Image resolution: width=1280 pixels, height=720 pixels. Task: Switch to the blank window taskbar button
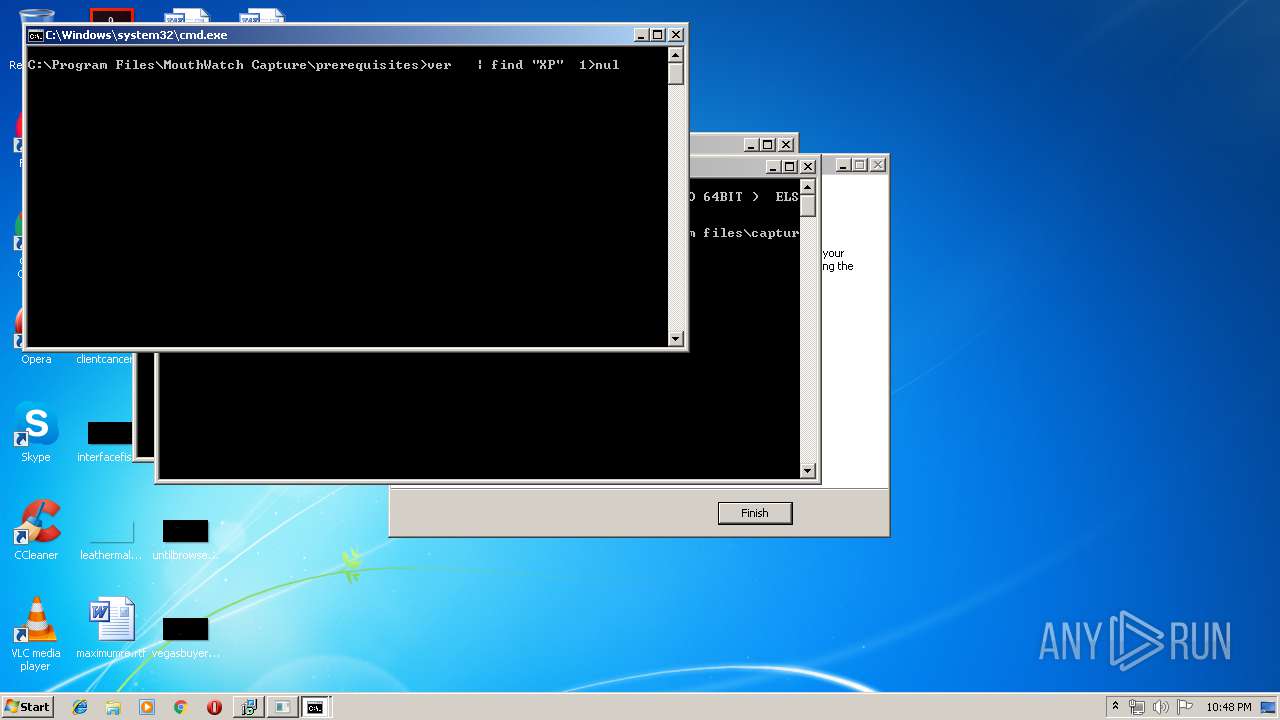[282, 707]
